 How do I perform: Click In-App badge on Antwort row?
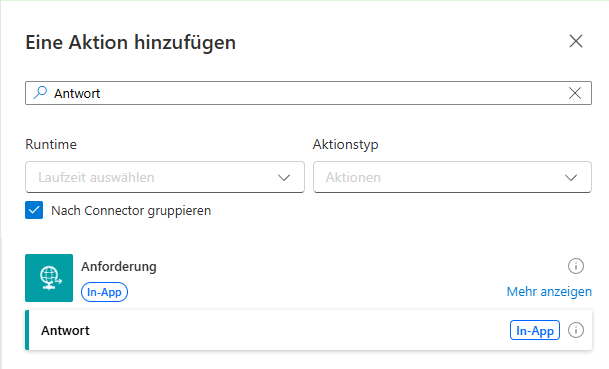tap(534, 330)
